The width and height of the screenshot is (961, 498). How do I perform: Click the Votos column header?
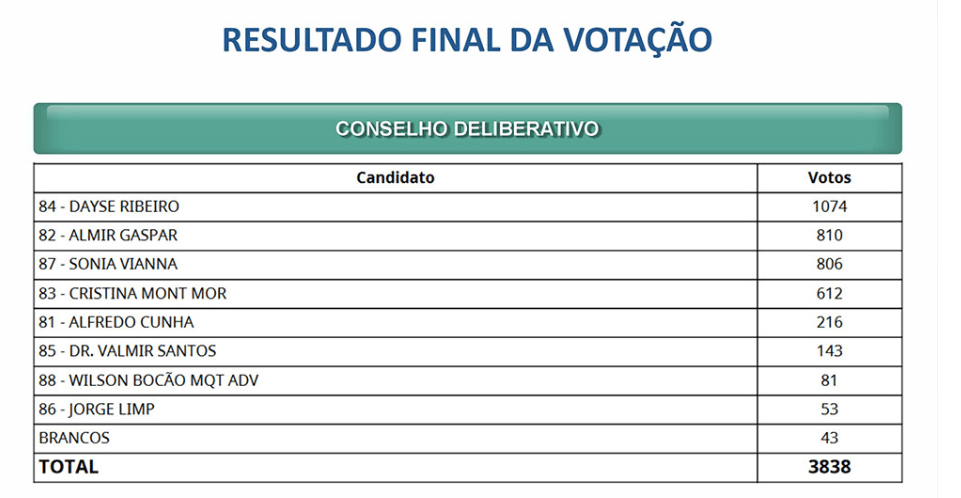(829, 178)
